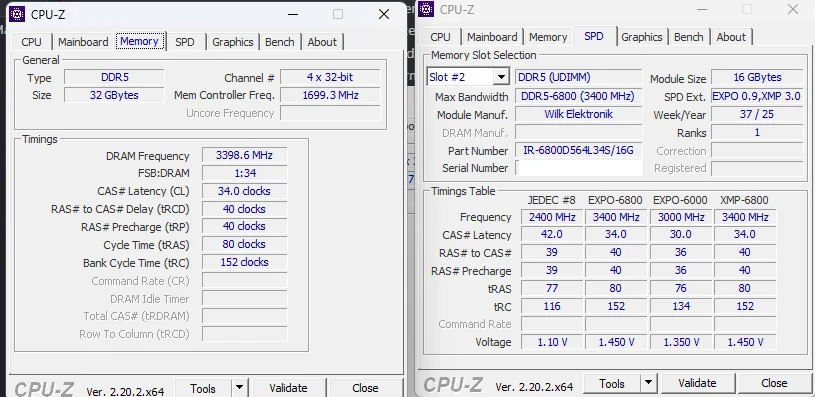This screenshot has width=815, height=397.
Task: Click the DDR5 memory Type value
Action: [114, 77]
